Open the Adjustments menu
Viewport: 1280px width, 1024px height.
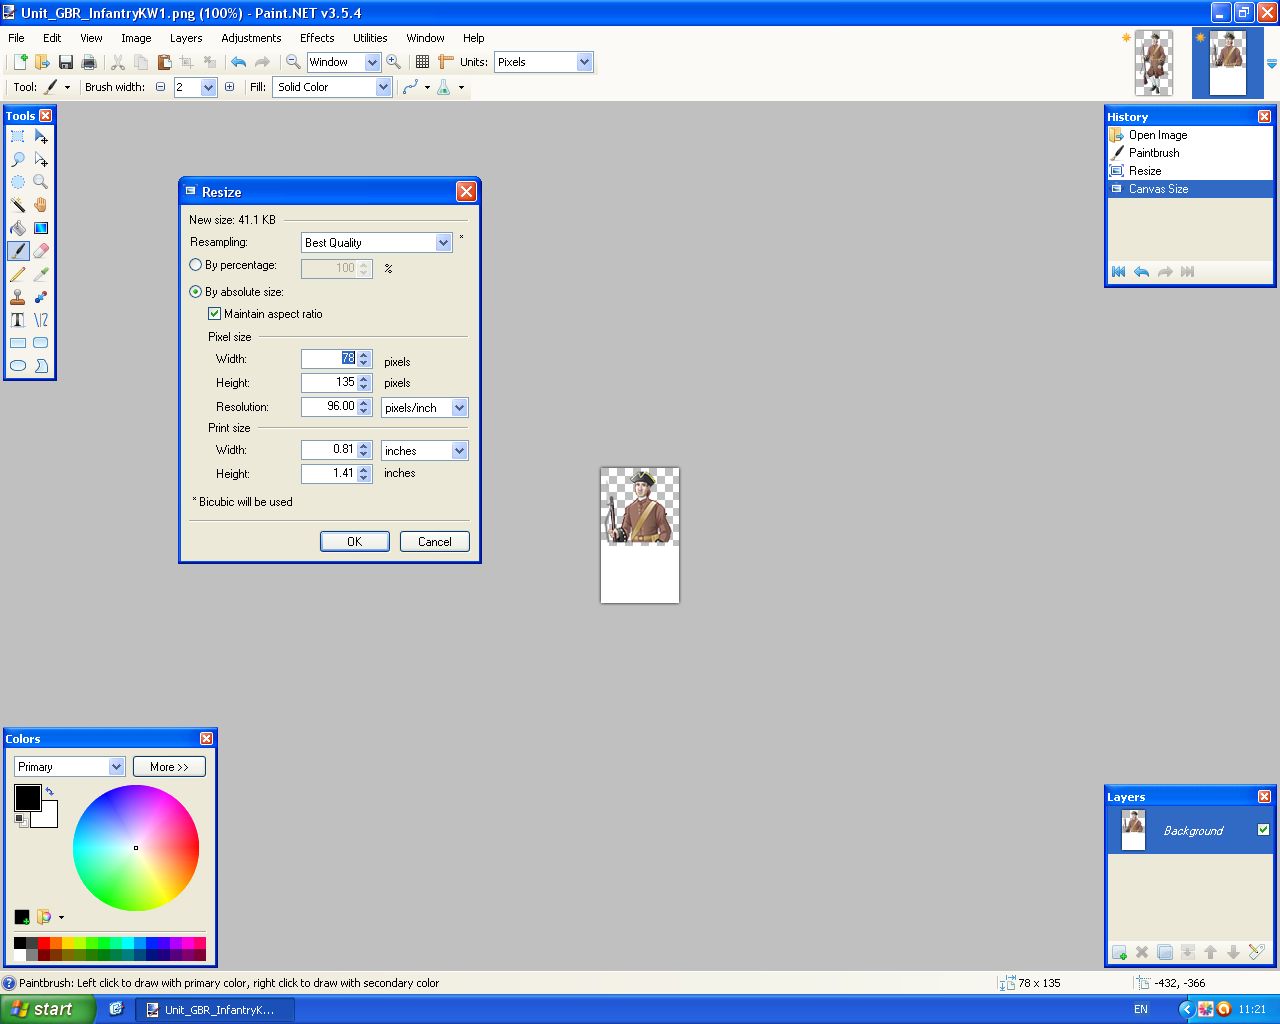click(251, 38)
